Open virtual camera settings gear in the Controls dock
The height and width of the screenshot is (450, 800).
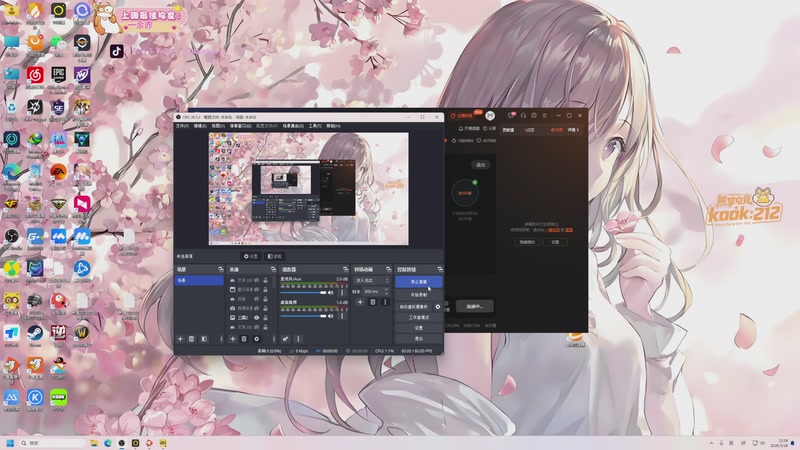pos(438,307)
